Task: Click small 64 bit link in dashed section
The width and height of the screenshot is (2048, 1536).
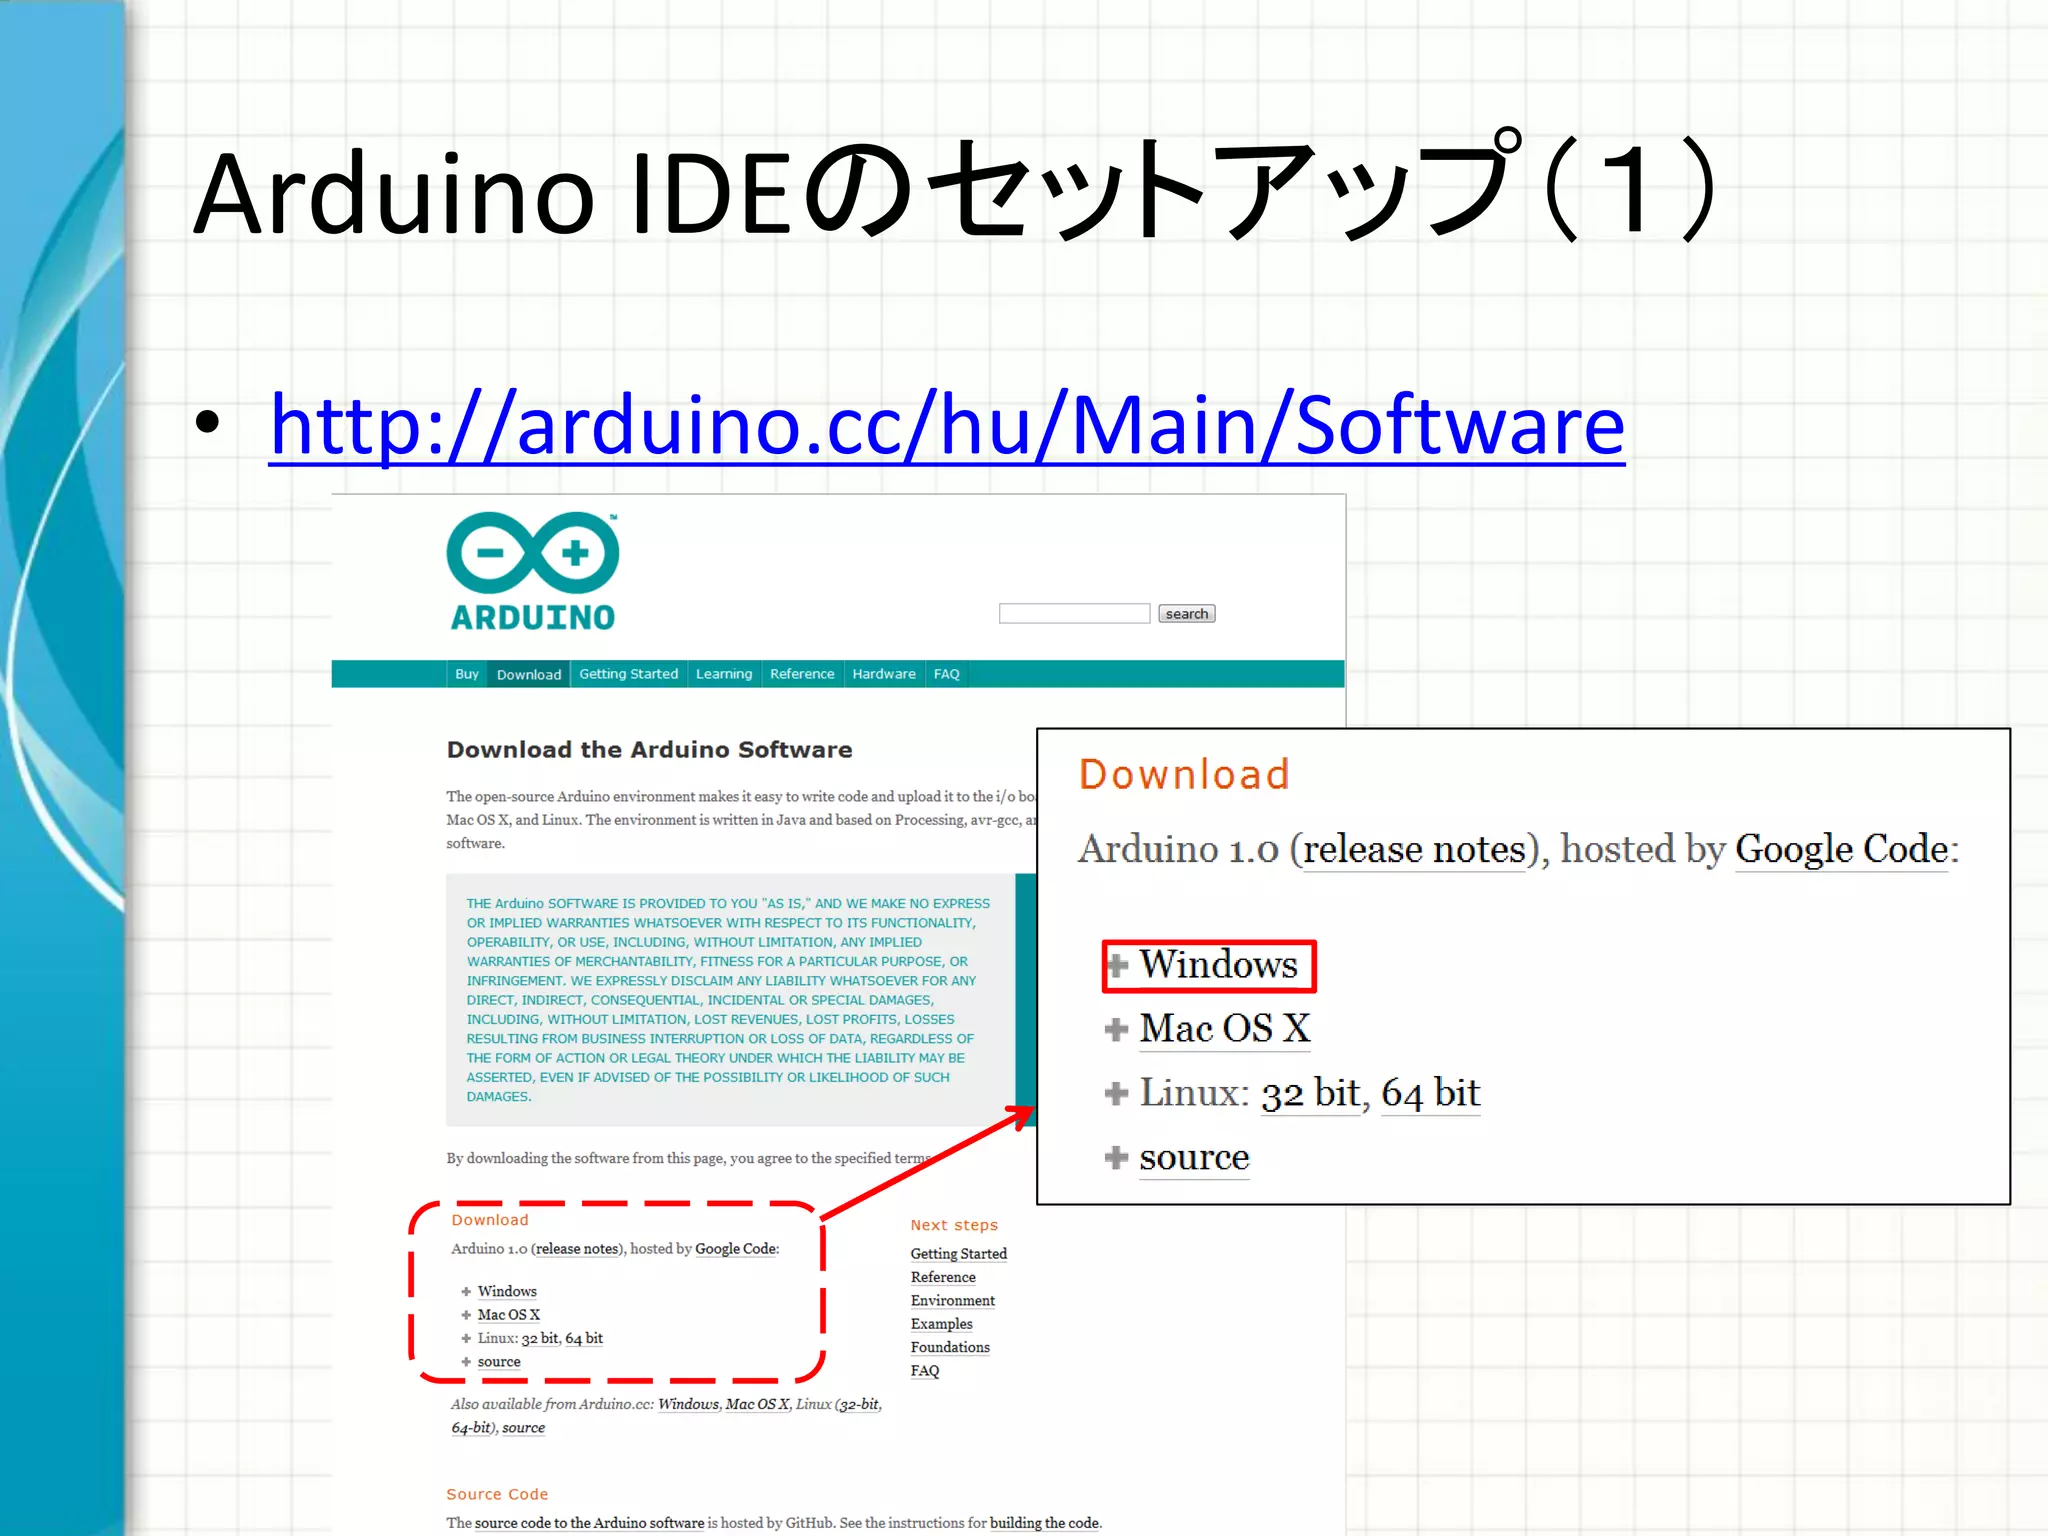Action: (x=584, y=1338)
